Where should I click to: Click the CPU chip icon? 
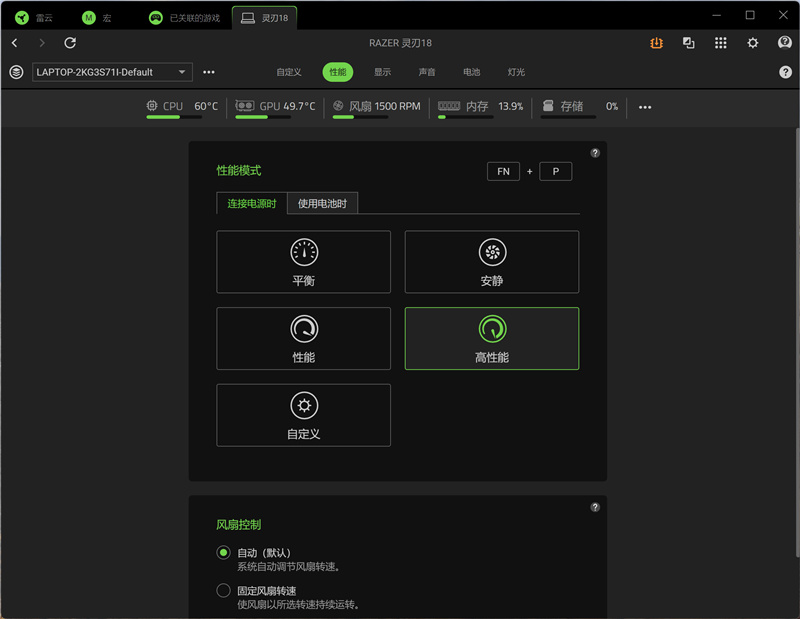152,106
